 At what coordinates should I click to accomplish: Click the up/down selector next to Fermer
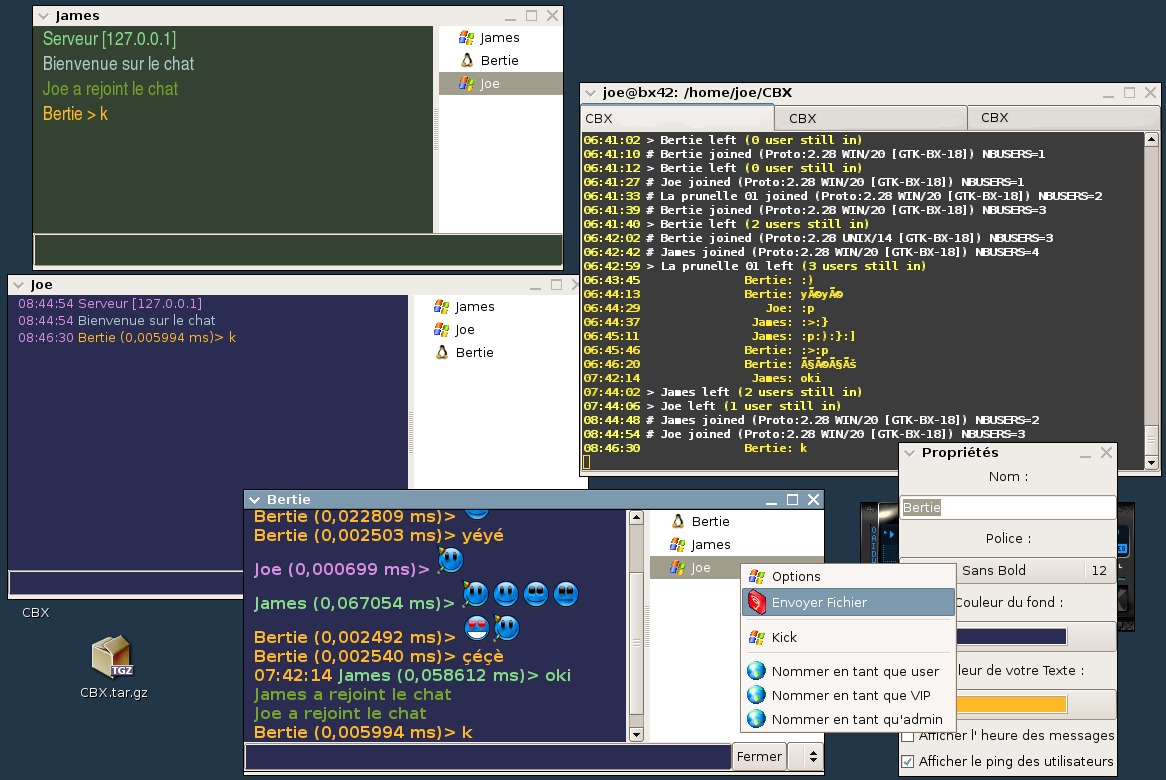tap(813, 757)
